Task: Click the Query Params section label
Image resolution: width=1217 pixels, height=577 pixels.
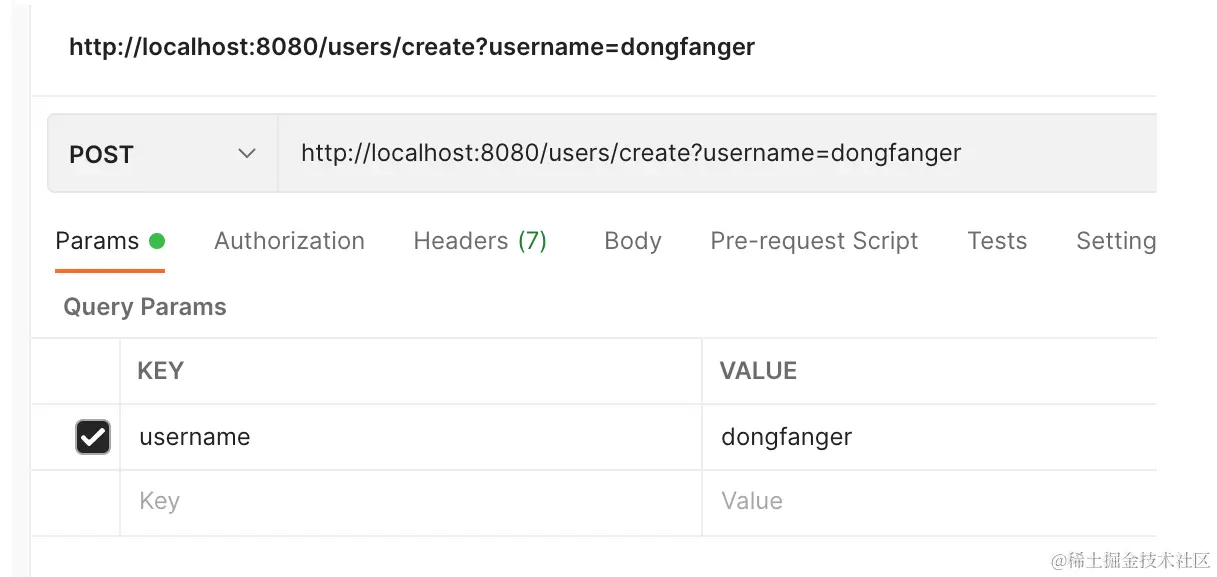Action: tap(145, 307)
